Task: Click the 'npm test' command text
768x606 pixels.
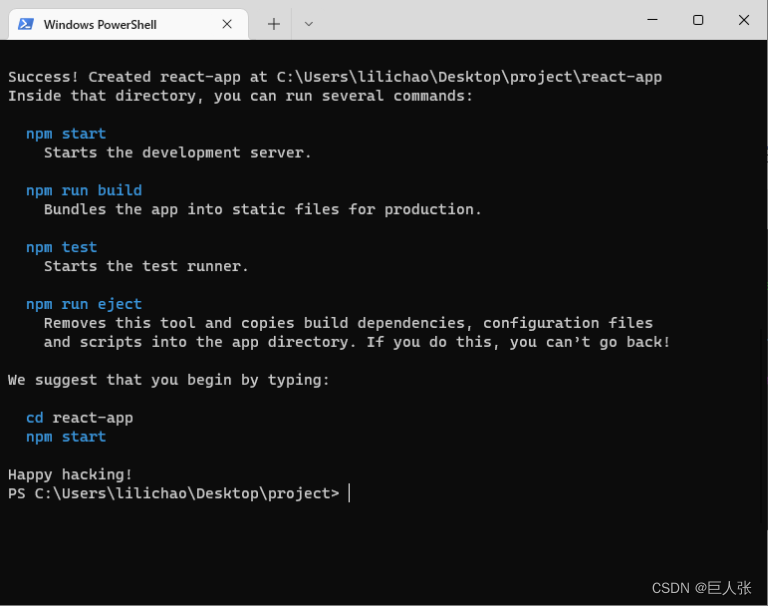Action: click(62, 247)
